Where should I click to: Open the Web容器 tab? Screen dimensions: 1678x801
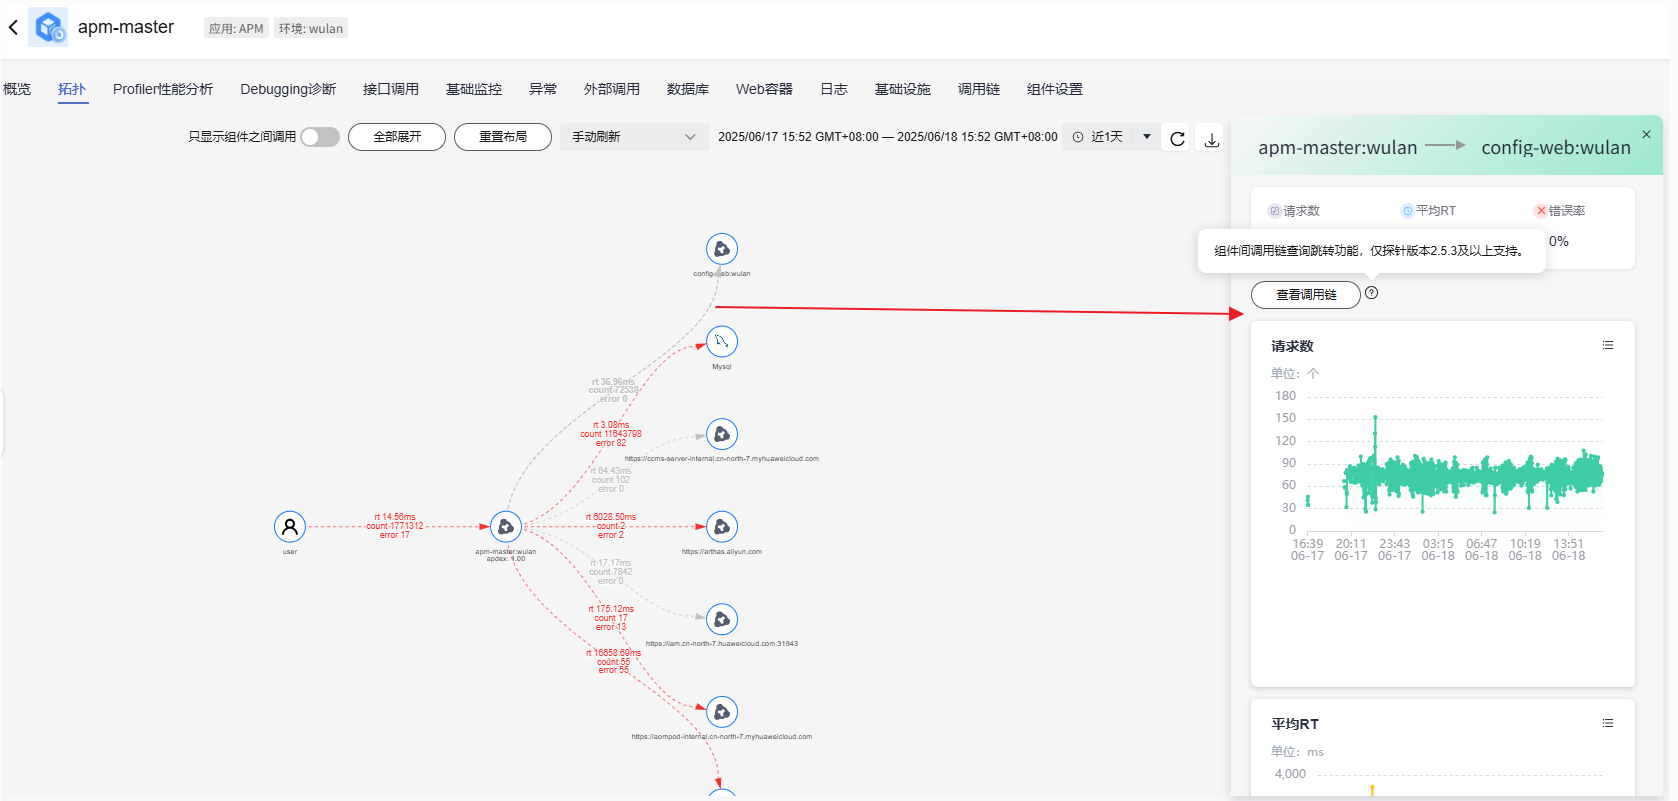point(764,89)
